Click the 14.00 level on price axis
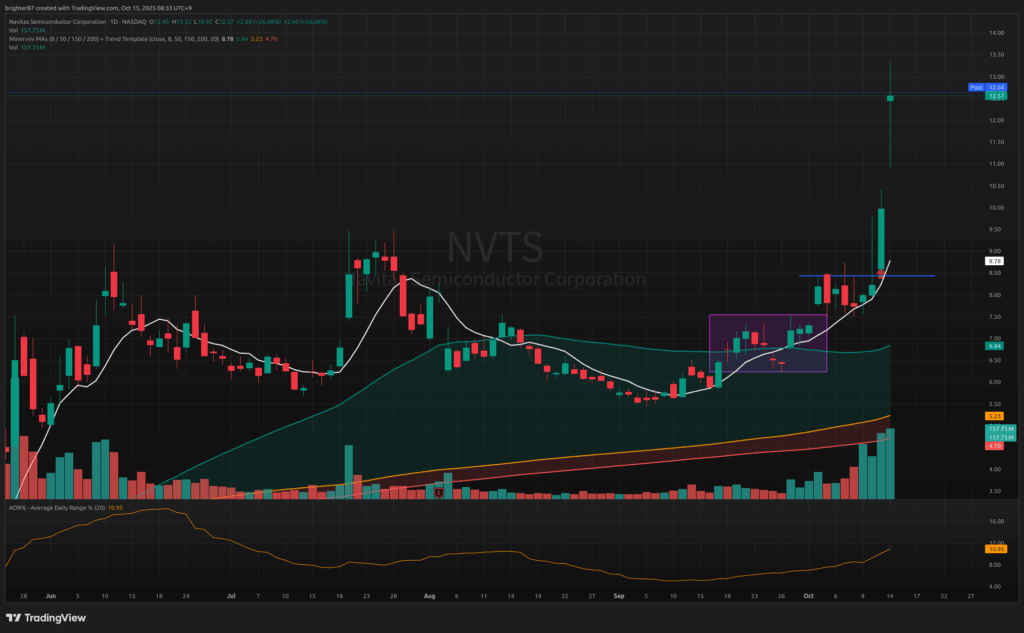 tap(995, 33)
